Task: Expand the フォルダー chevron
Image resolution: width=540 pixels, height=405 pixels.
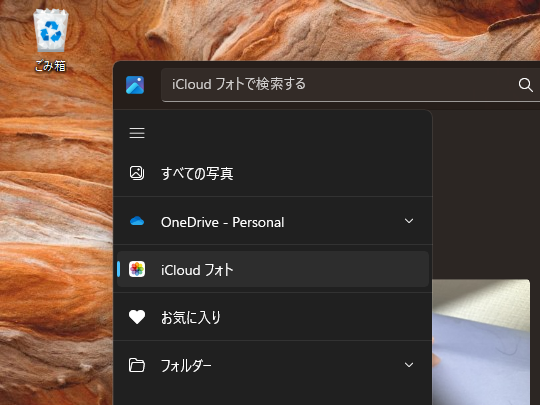Action: tap(409, 365)
